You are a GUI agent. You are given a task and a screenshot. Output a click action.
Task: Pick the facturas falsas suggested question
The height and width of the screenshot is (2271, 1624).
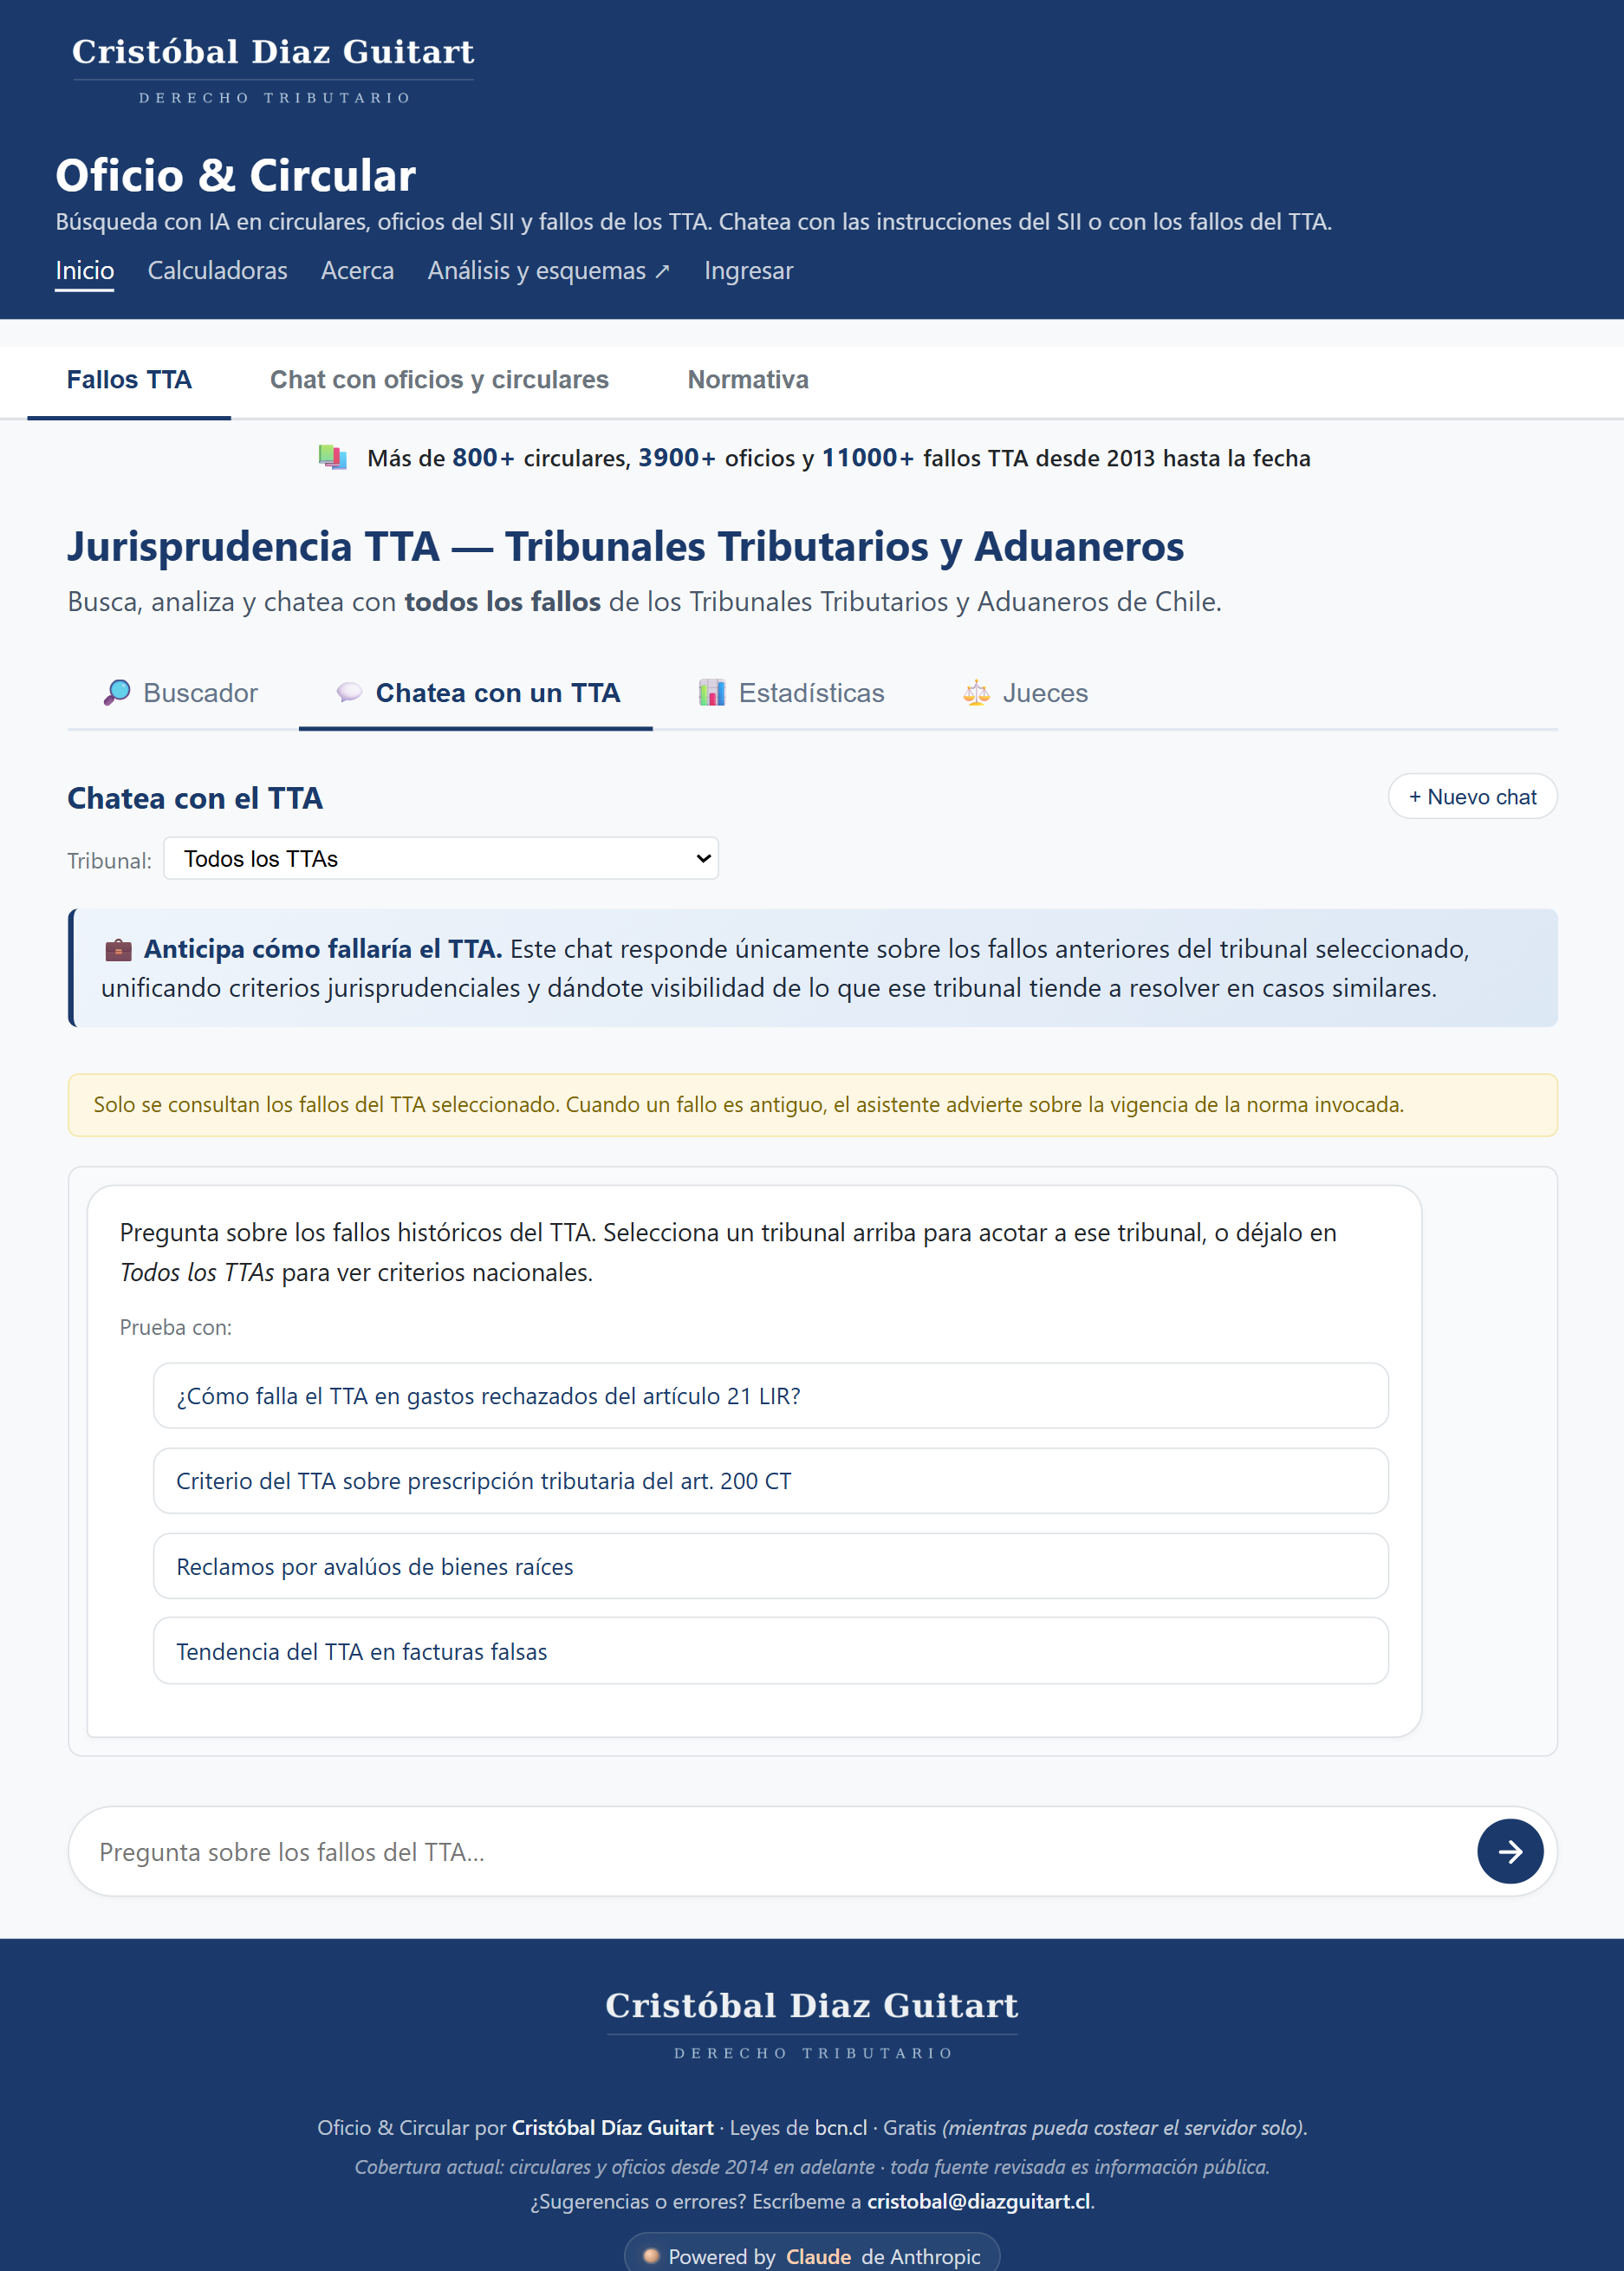pyautogui.click(x=770, y=1651)
